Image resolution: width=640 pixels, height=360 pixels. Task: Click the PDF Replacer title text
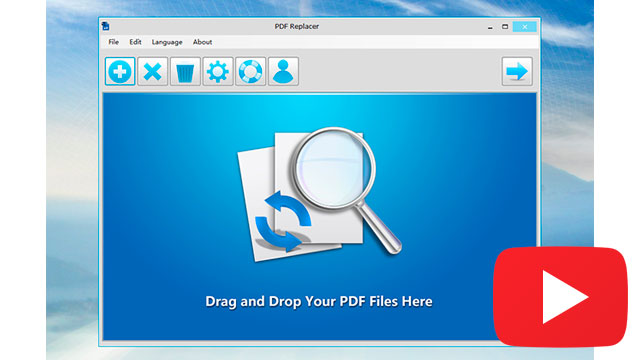pos(297,26)
